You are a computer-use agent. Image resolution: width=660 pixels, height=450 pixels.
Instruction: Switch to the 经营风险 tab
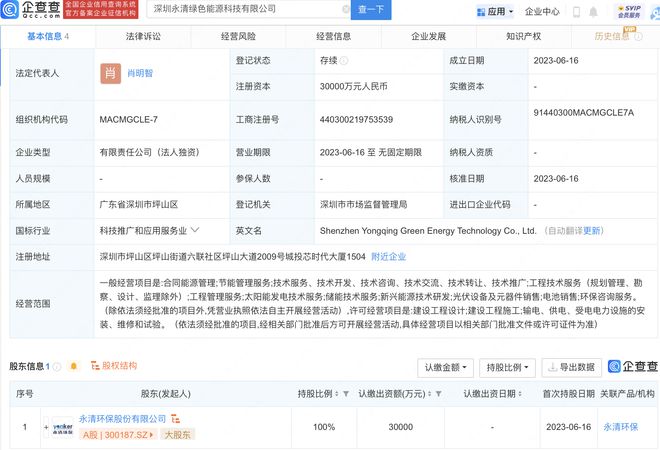tap(238, 37)
